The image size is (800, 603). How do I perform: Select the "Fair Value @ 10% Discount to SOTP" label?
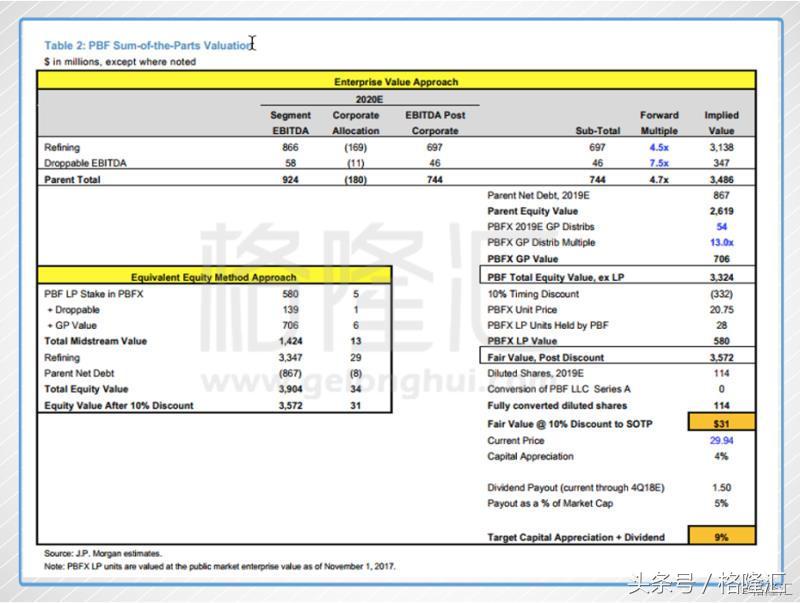[x=570, y=424]
